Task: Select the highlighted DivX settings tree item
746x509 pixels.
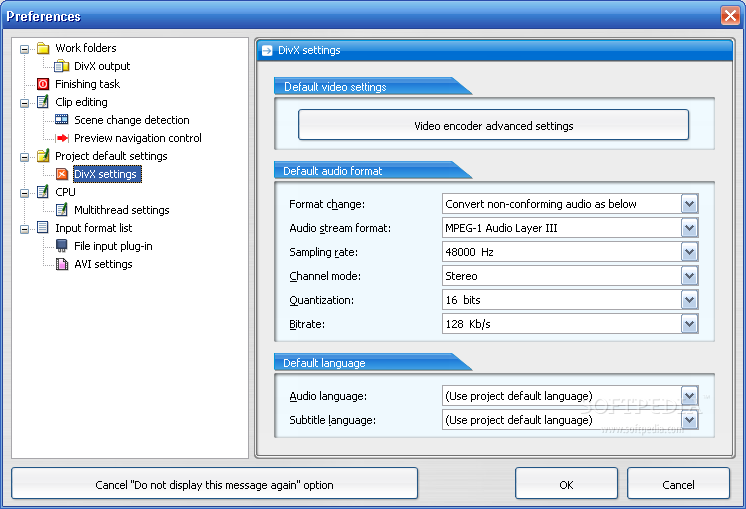Action: tap(107, 174)
